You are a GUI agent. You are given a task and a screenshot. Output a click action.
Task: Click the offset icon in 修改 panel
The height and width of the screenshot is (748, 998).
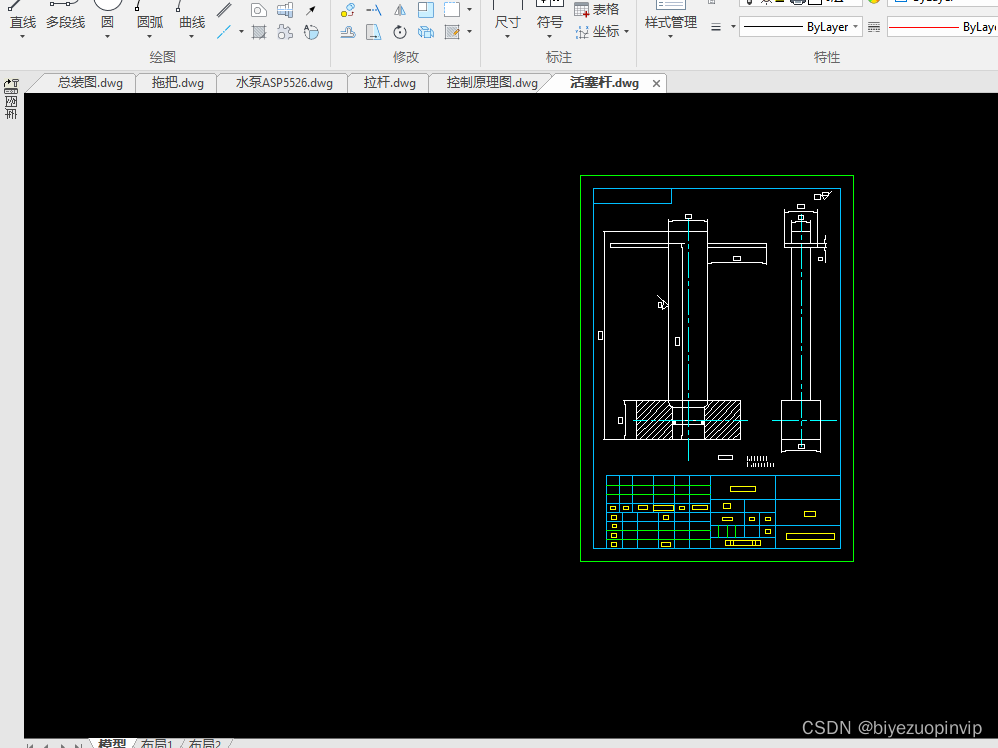click(x=348, y=32)
